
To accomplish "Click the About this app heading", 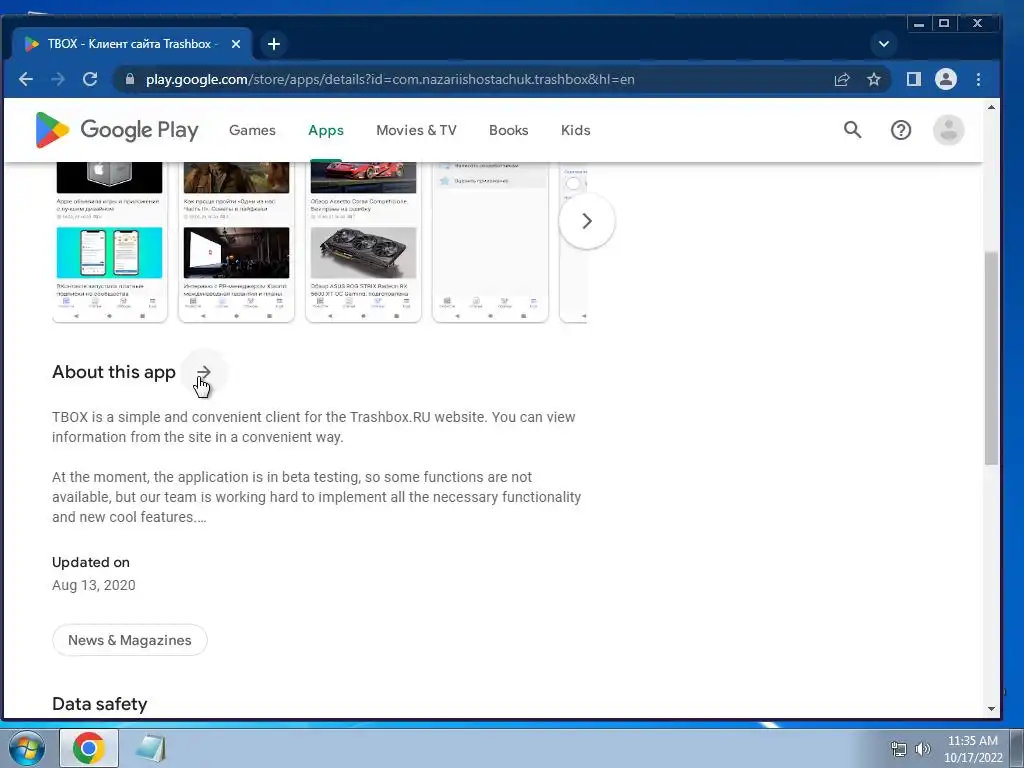I will [x=114, y=372].
